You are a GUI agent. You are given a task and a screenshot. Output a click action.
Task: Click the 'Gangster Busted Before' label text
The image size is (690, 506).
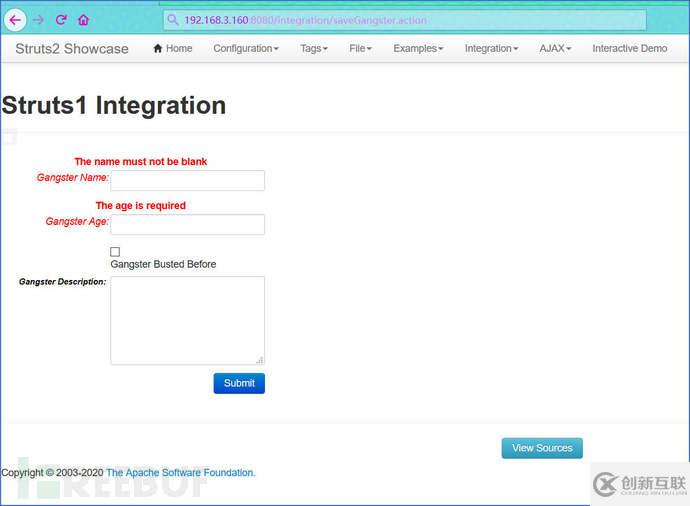coord(163,264)
